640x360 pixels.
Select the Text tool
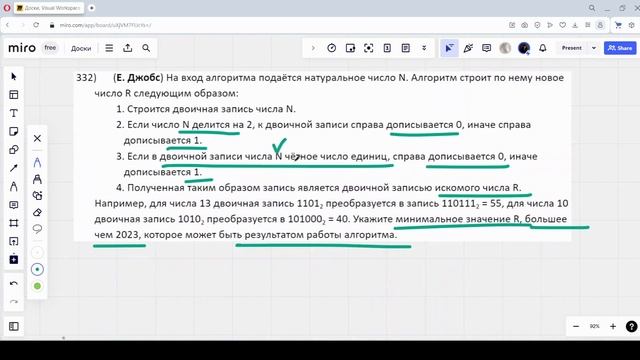[13, 113]
